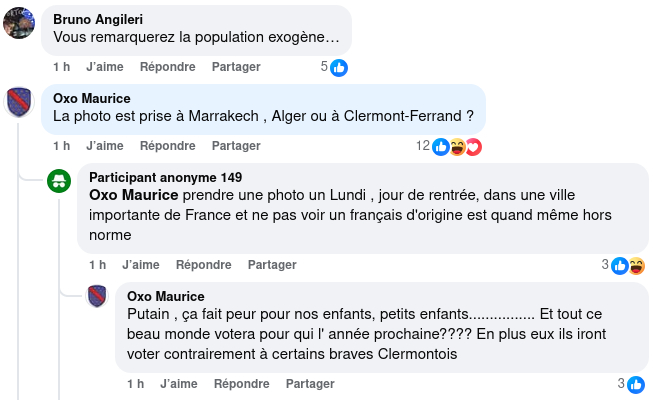Image resolution: width=658 pixels, height=400 pixels.
Task: Click the like icon on Oxo's last reply
Action: coord(635,384)
